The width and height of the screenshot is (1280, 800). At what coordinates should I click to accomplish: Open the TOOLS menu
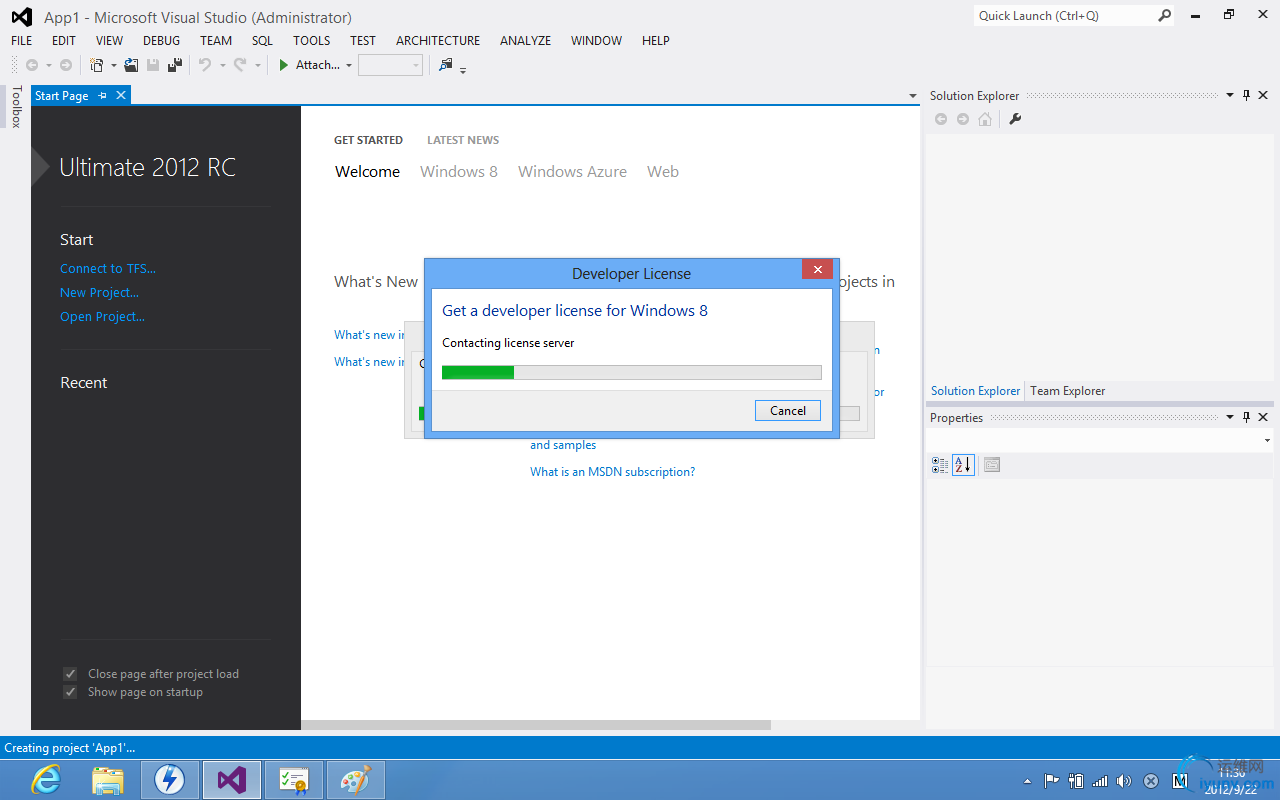click(x=311, y=41)
